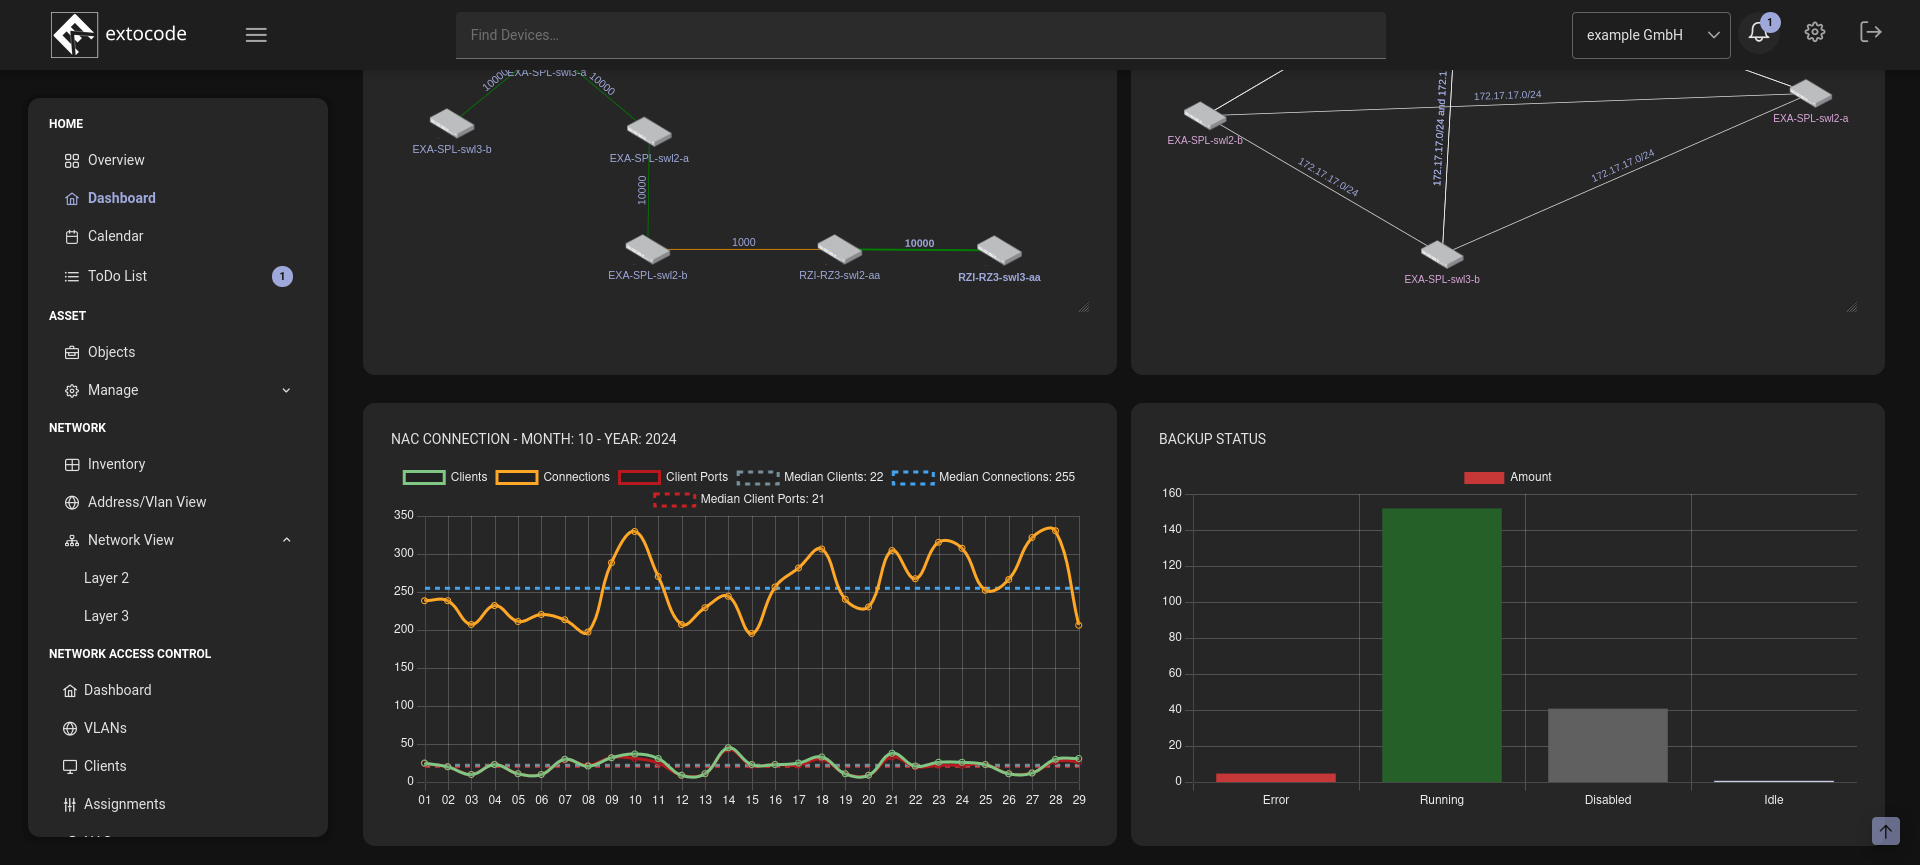Open the Address/Vlan View link
This screenshot has height=865, width=1920.
[147, 502]
